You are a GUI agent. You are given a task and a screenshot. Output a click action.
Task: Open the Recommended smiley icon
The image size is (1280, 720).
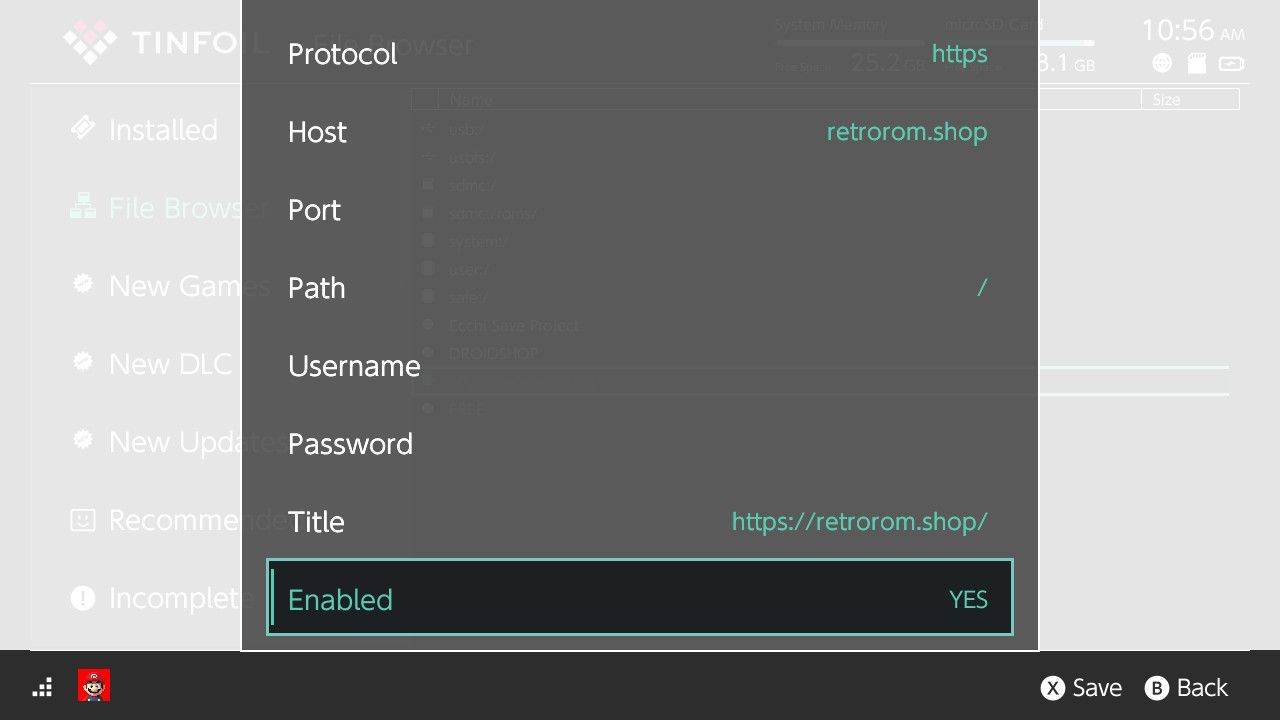click(83, 520)
